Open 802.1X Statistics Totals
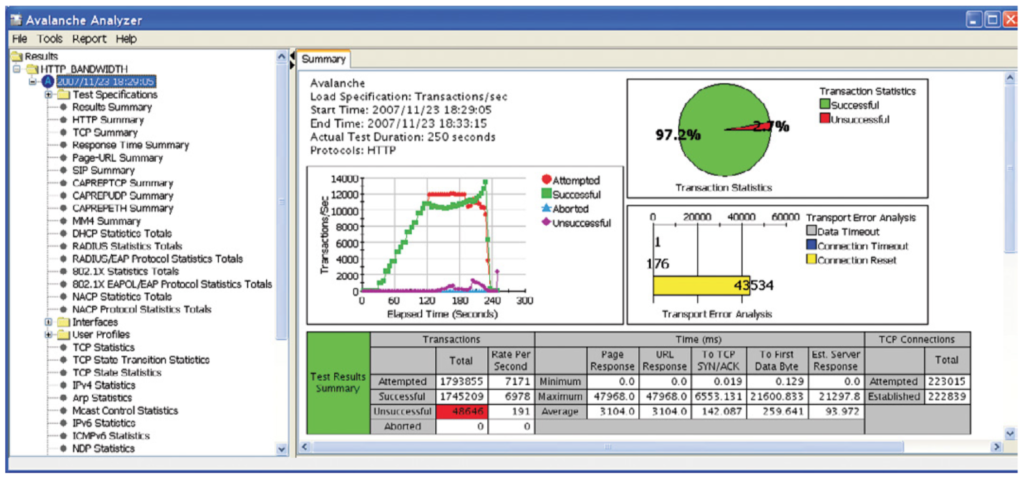1024x479 pixels. tap(125, 271)
